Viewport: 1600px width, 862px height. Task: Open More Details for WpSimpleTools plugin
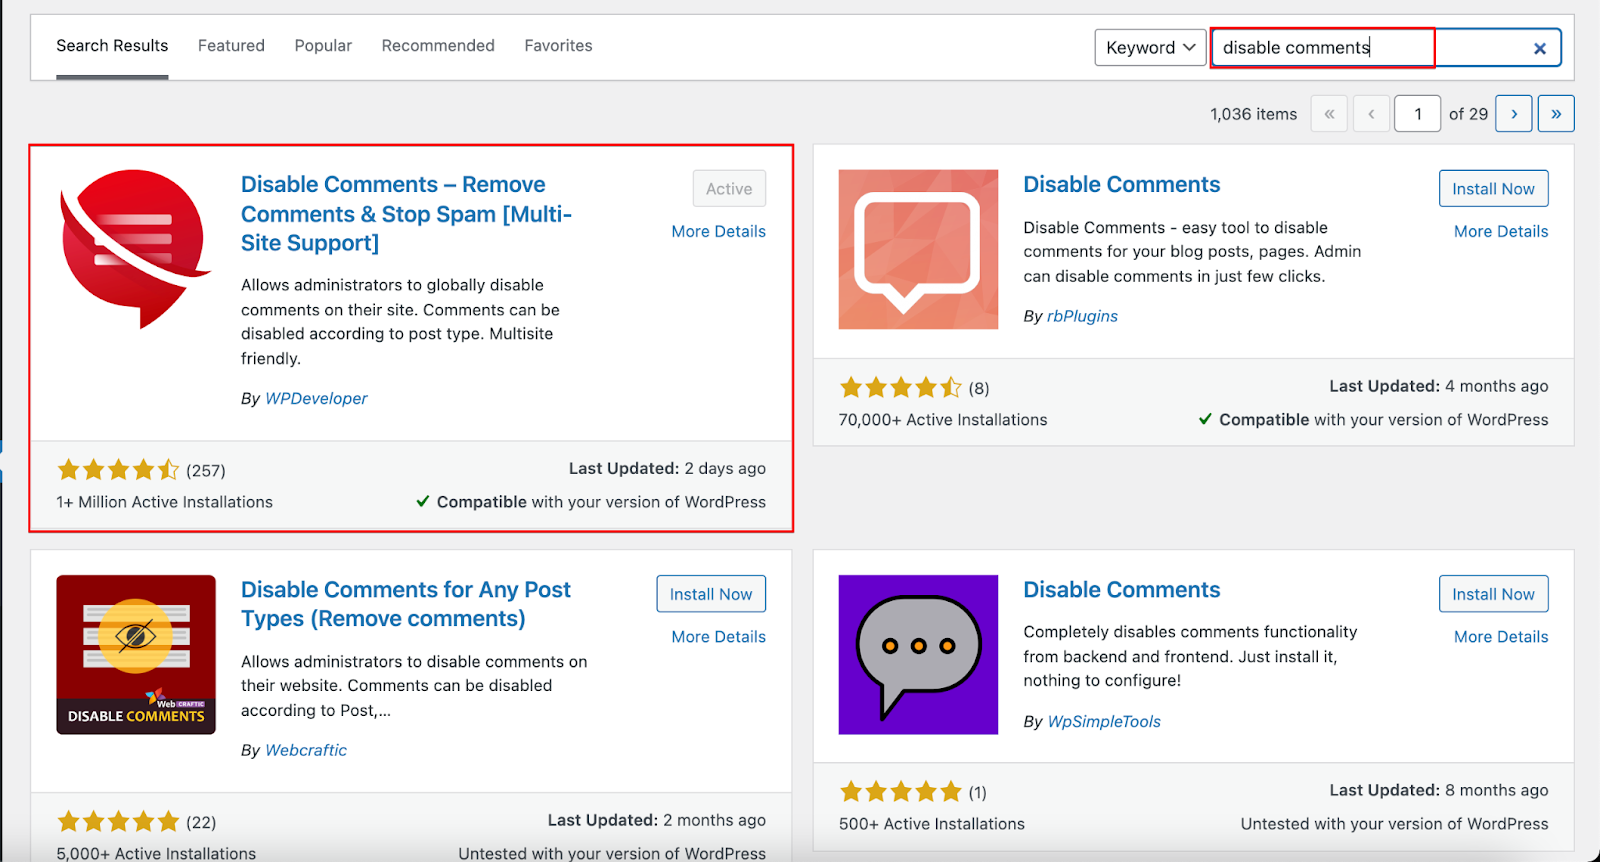(1500, 637)
